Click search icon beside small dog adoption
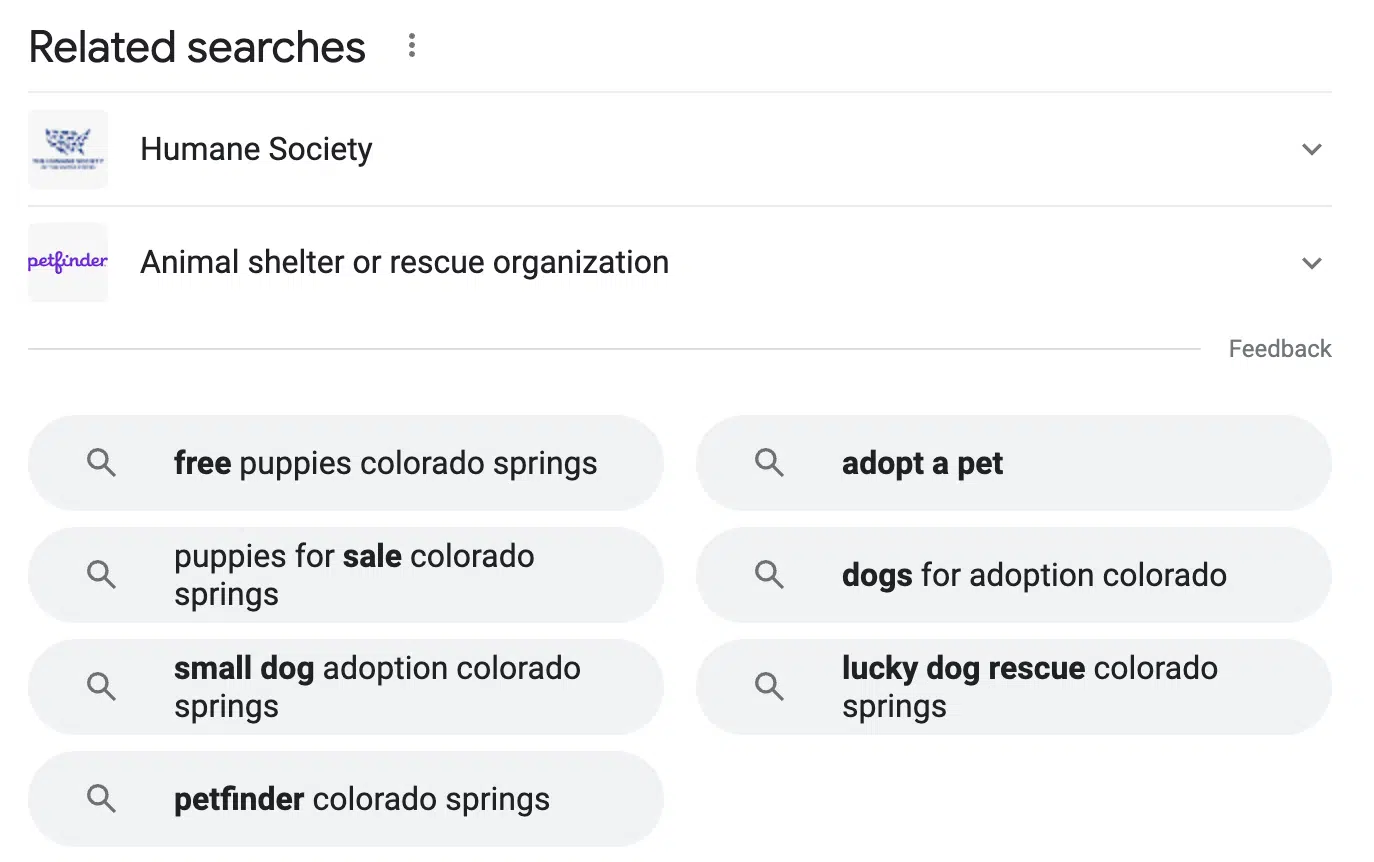 tap(101, 686)
